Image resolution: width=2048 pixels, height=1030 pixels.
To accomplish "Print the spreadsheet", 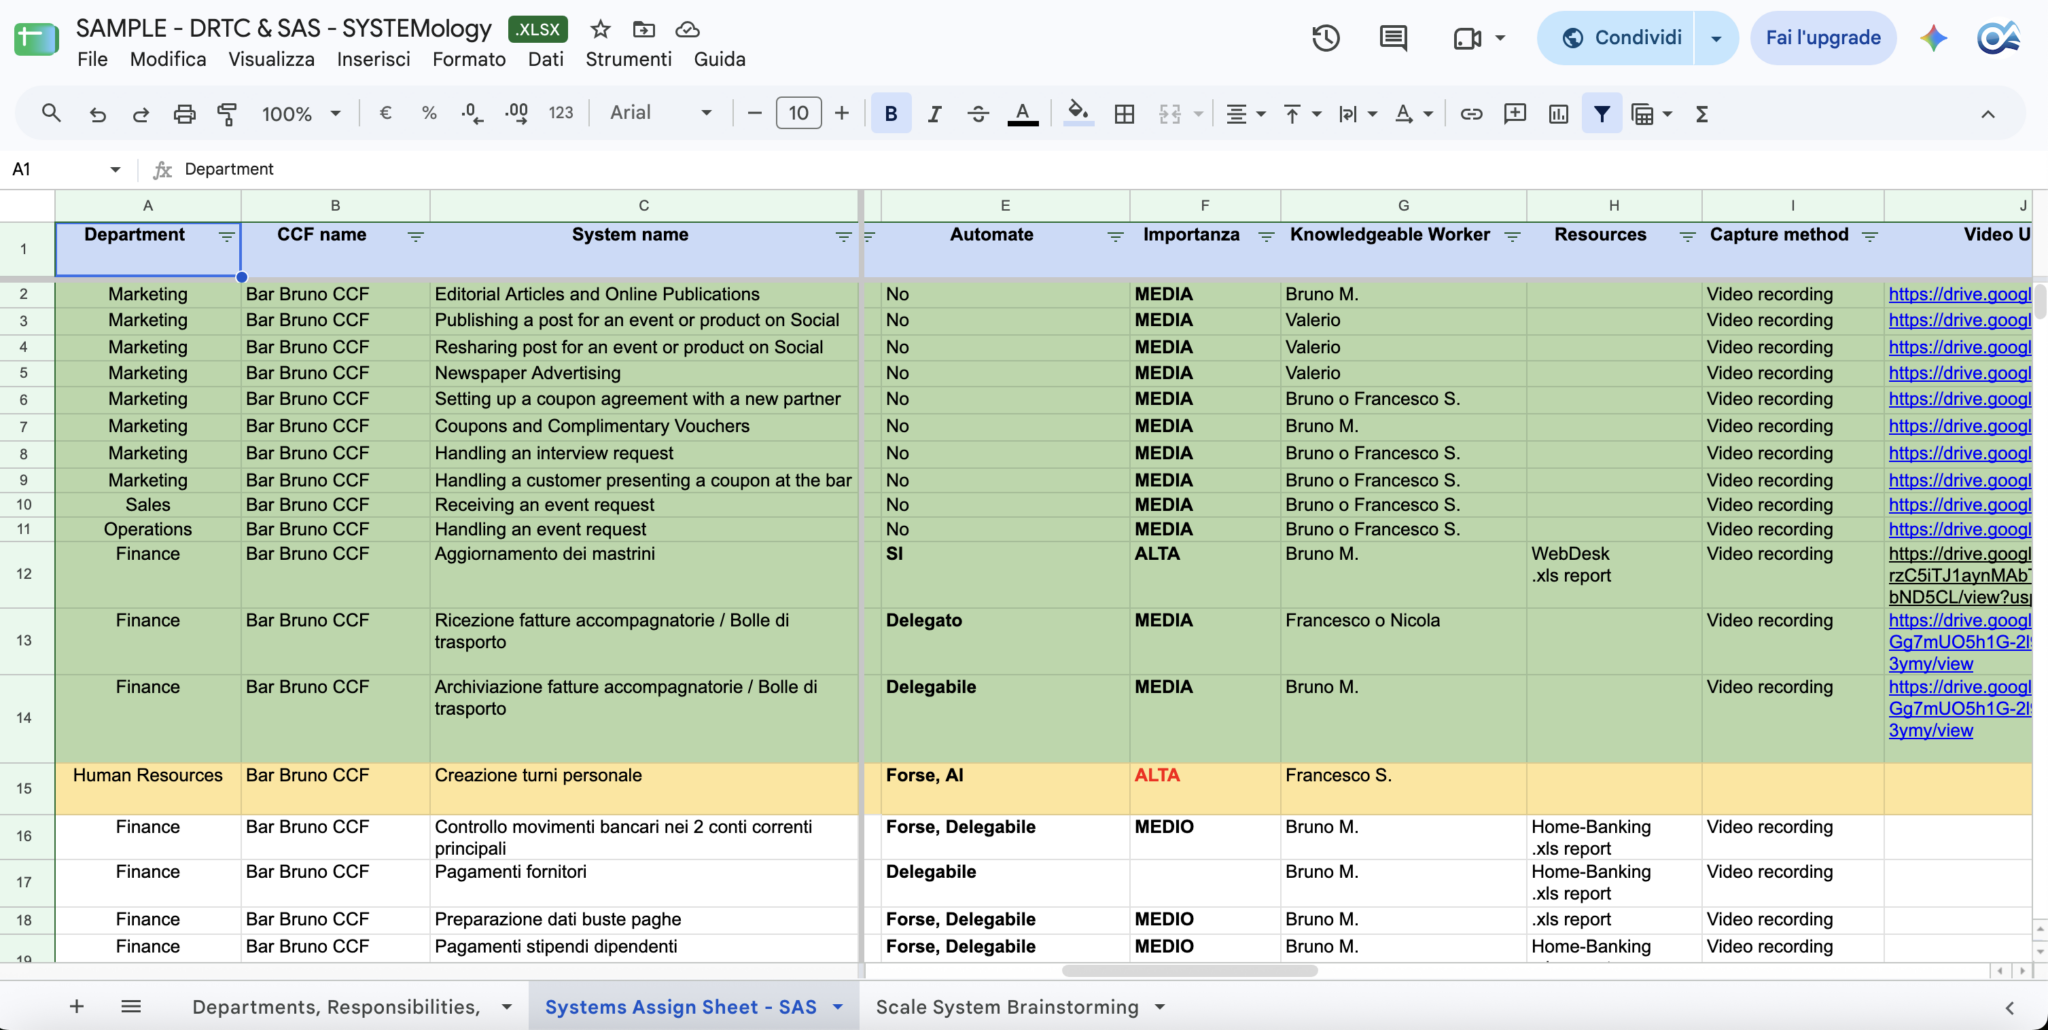I will point(184,114).
